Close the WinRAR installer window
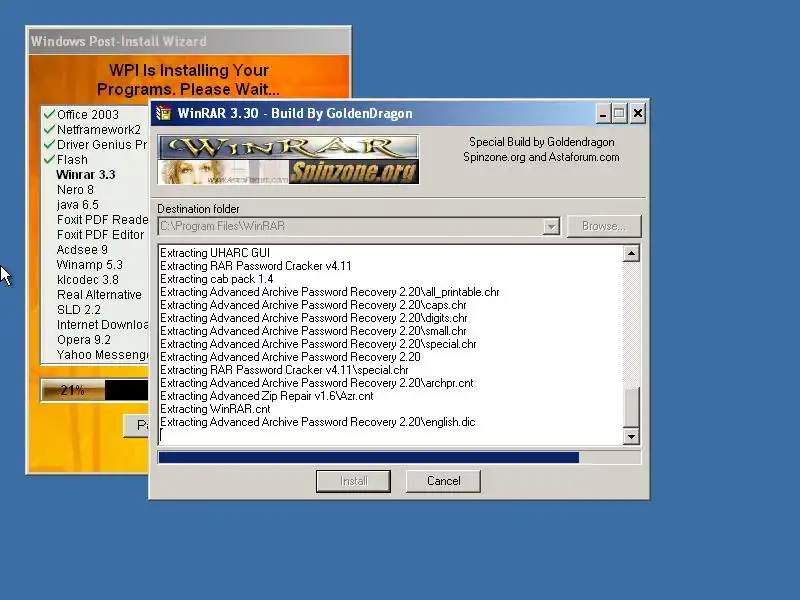The image size is (800, 600). click(x=638, y=113)
